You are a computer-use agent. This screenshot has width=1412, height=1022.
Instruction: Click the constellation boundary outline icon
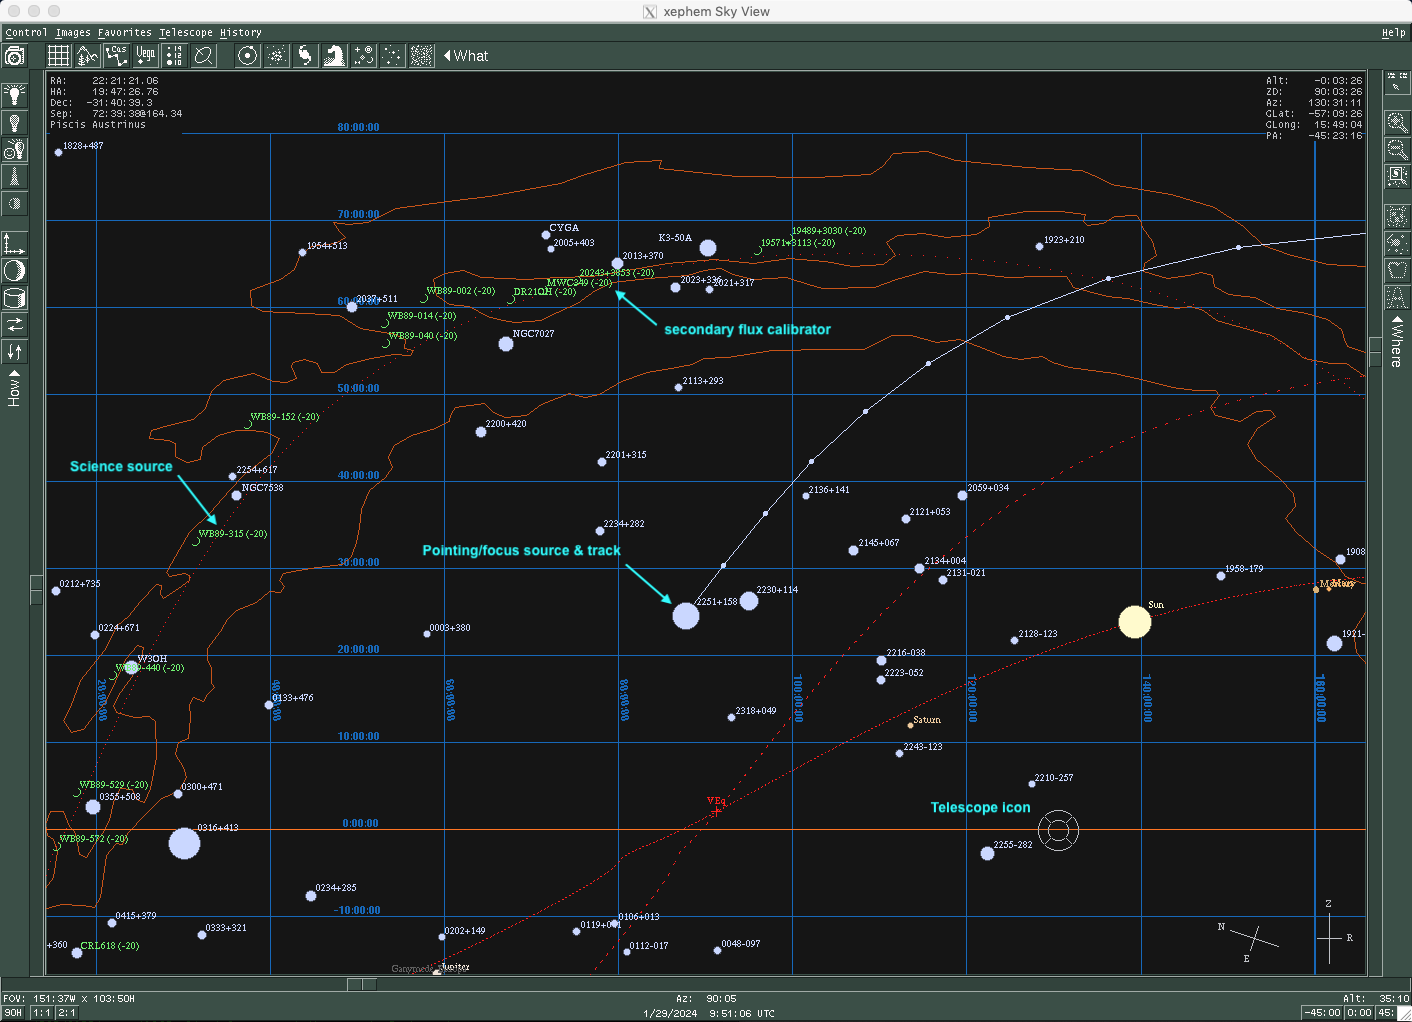[x=1397, y=271]
